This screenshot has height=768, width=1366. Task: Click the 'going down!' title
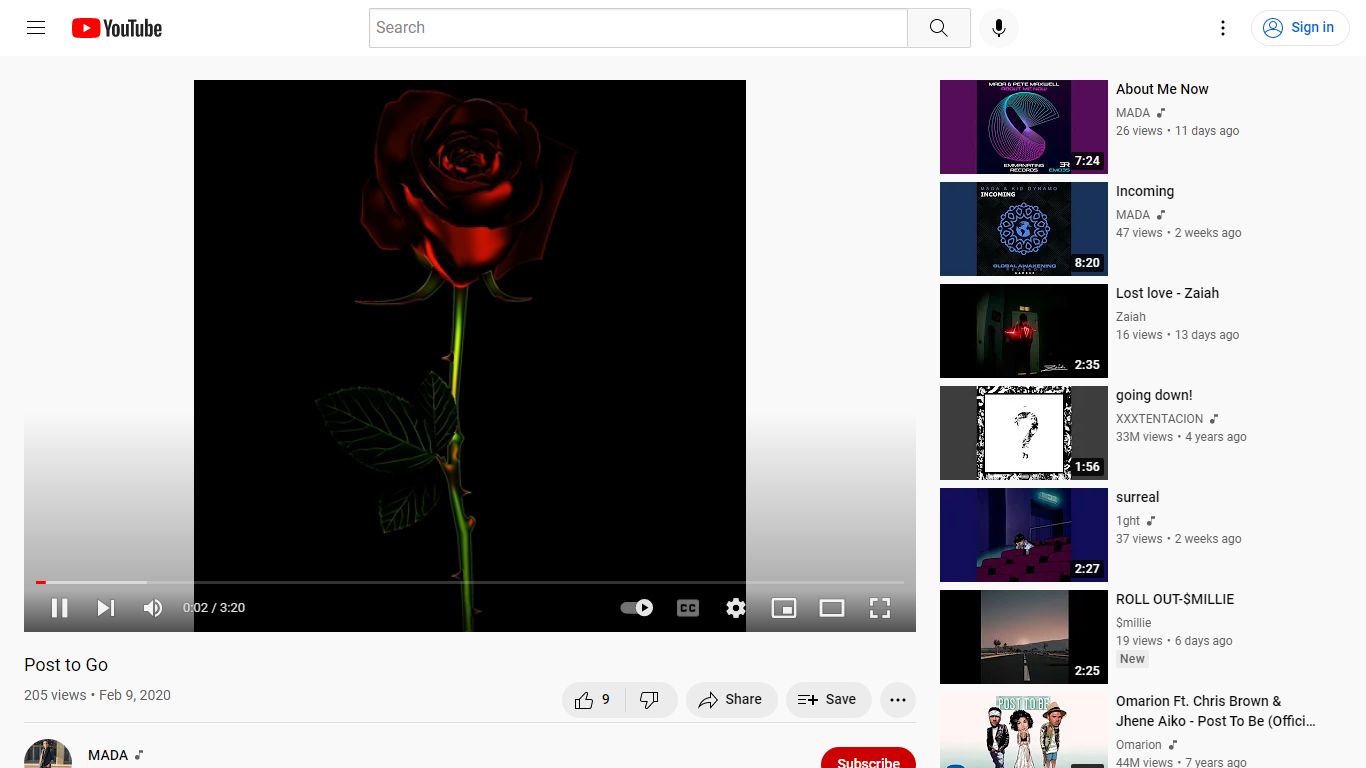point(1154,395)
